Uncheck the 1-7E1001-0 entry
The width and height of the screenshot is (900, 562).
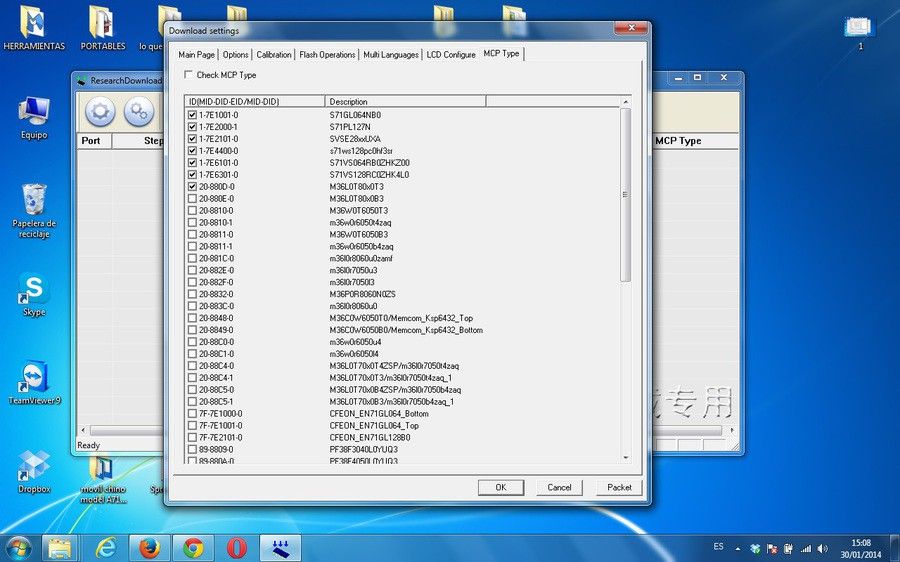pyautogui.click(x=192, y=115)
